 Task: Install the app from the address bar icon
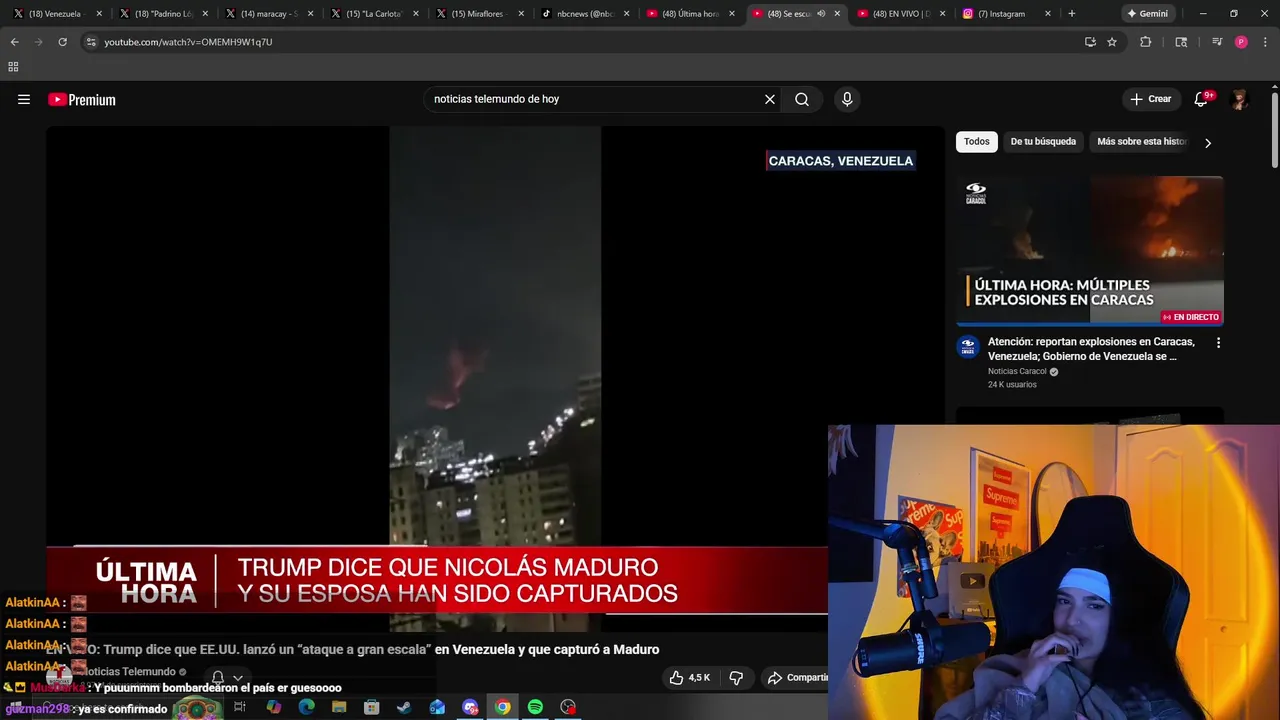tap(1090, 42)
